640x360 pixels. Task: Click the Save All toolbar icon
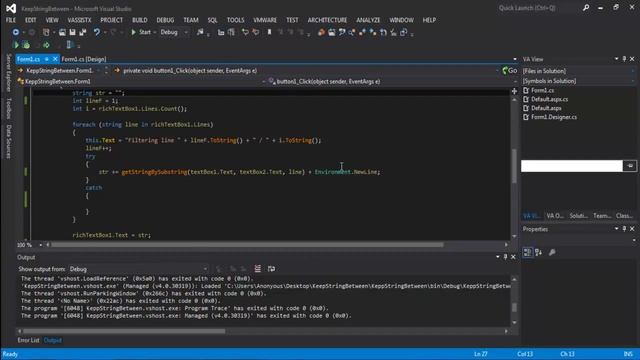click(x=83, y=32)
